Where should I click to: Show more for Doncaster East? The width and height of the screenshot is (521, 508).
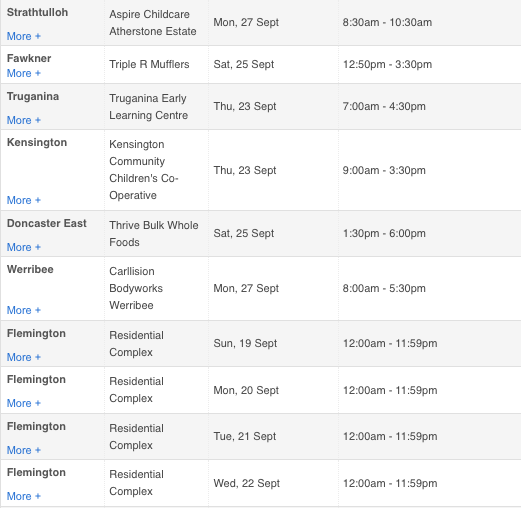[x=24, y=247]
